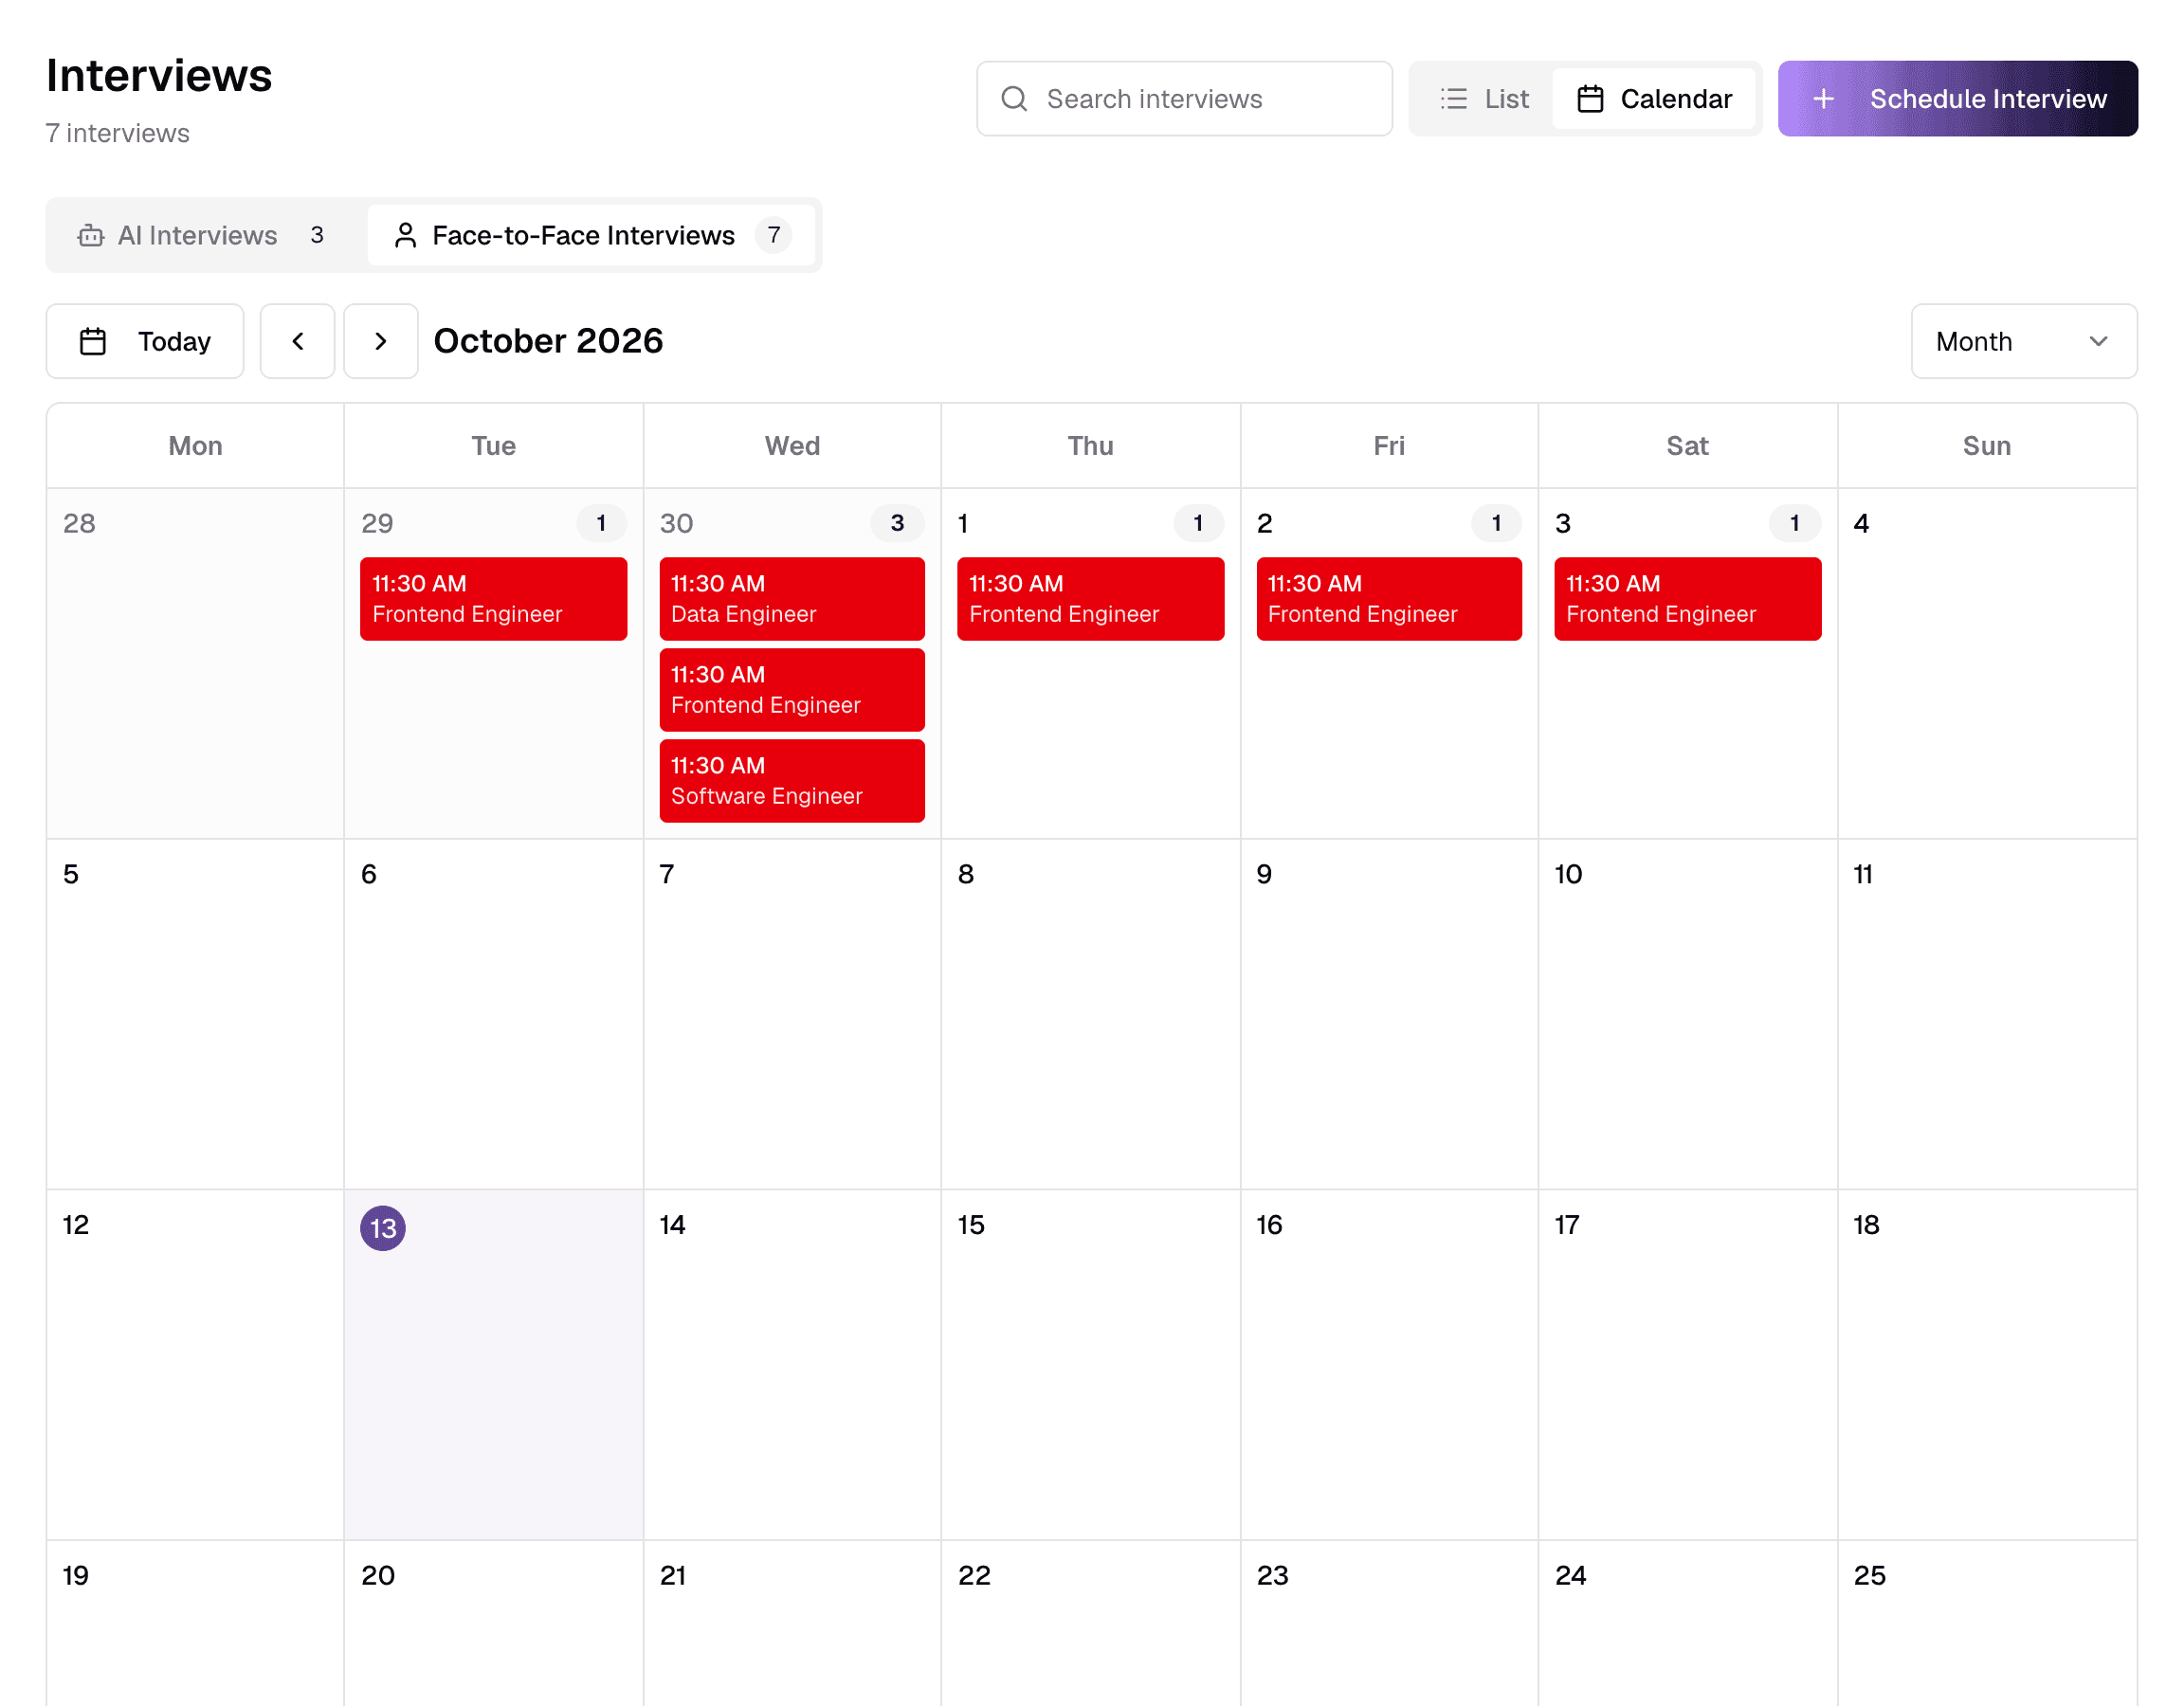The image size is (2184, 1706).
Task: Click the calendar icon on Today button
Action: [x=93, y=341]
